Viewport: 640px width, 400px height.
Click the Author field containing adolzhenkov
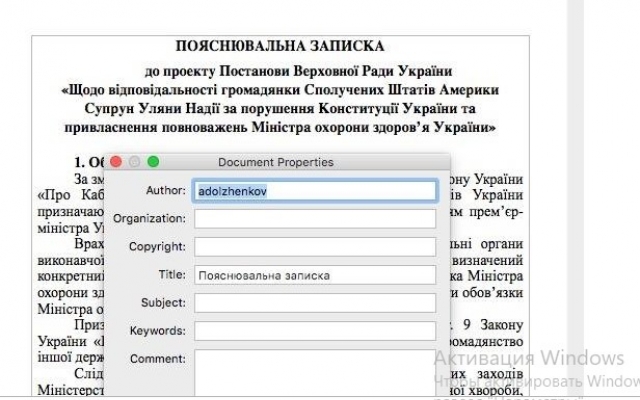315,191
